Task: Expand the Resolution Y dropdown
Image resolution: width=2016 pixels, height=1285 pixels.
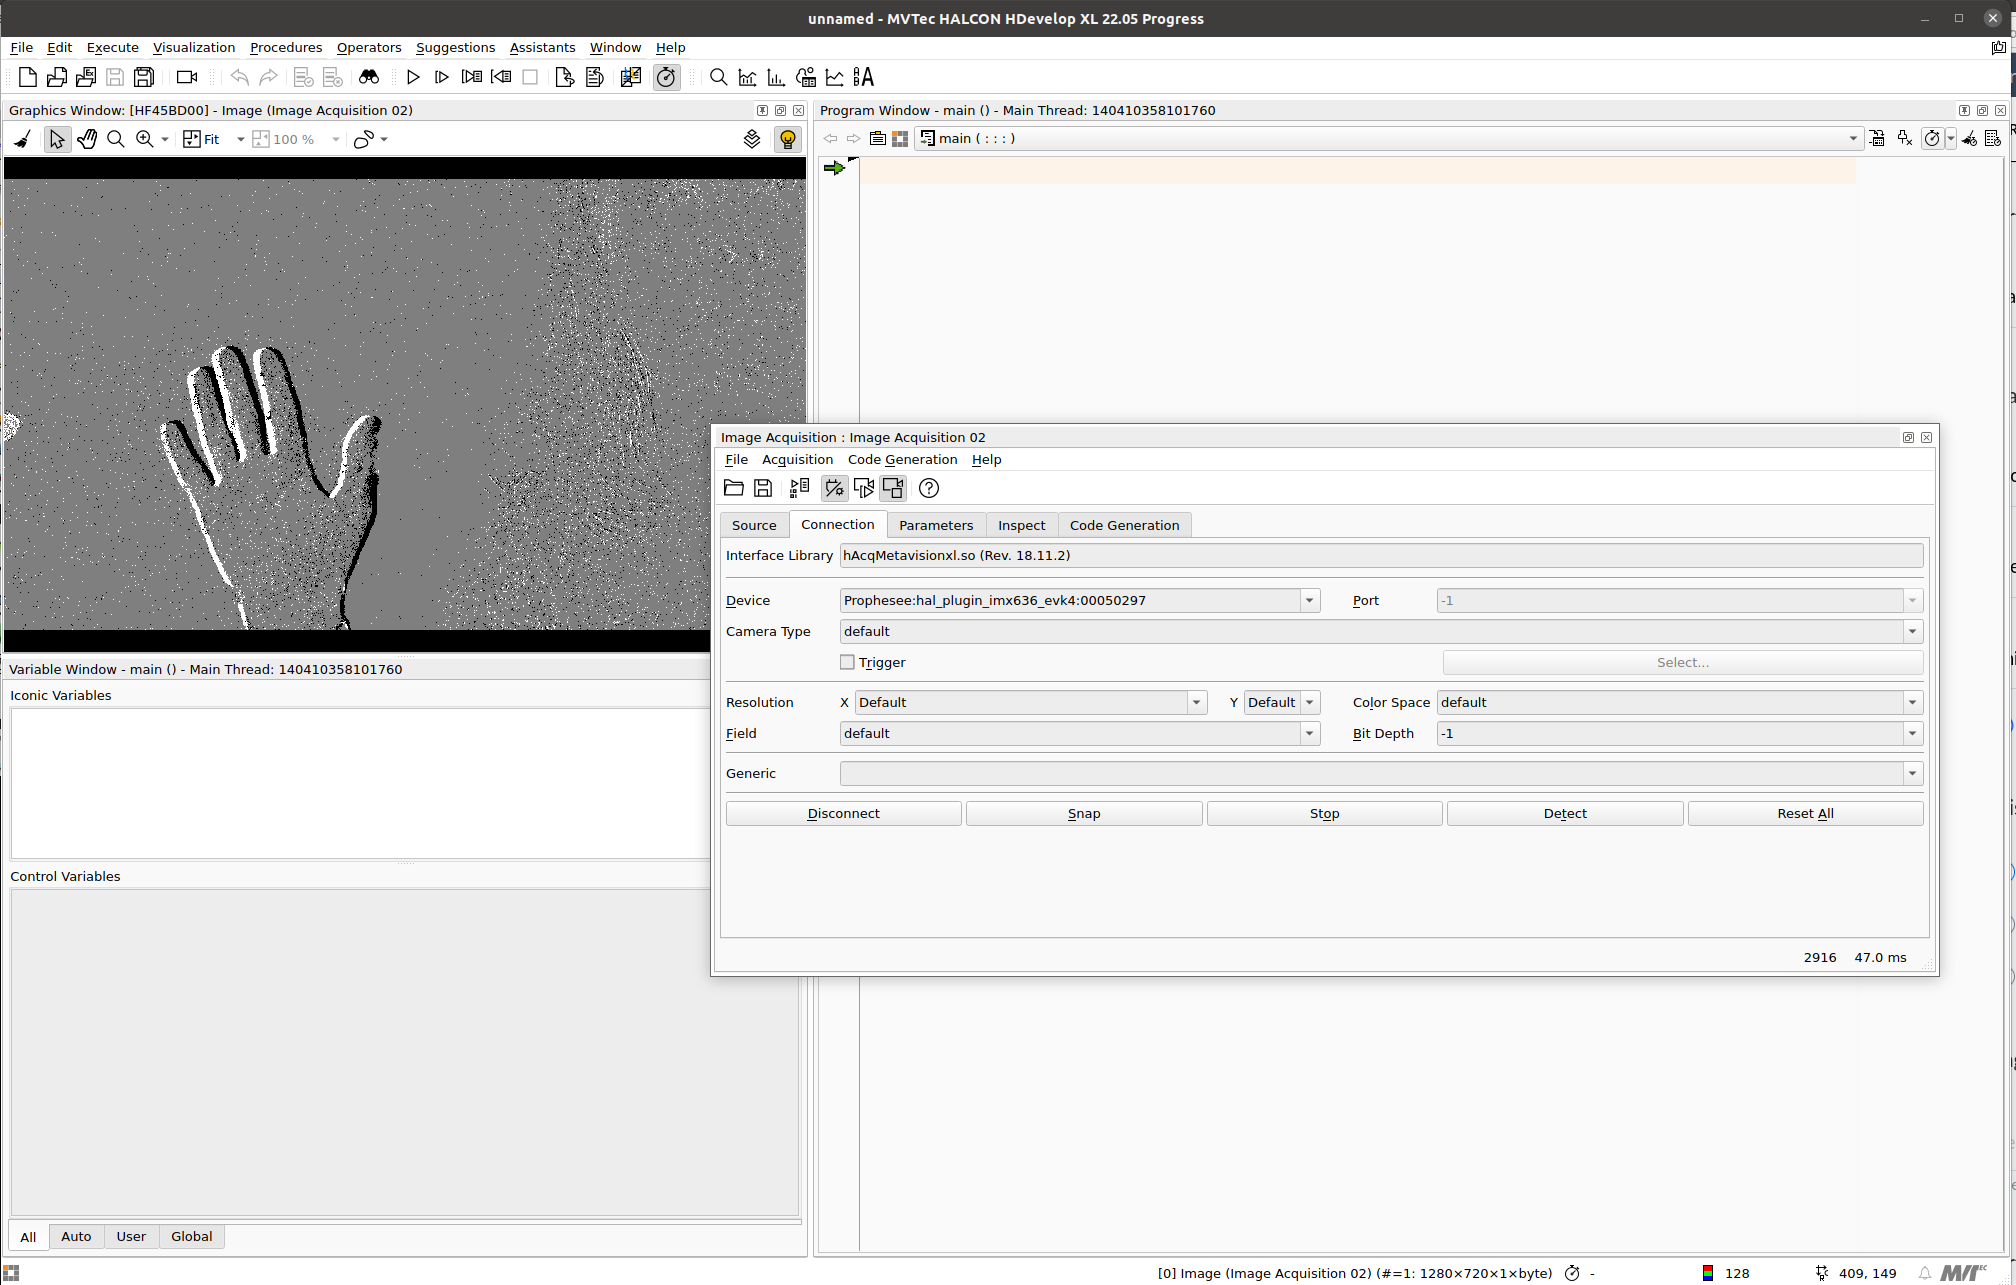Action: coord(1309,702)
